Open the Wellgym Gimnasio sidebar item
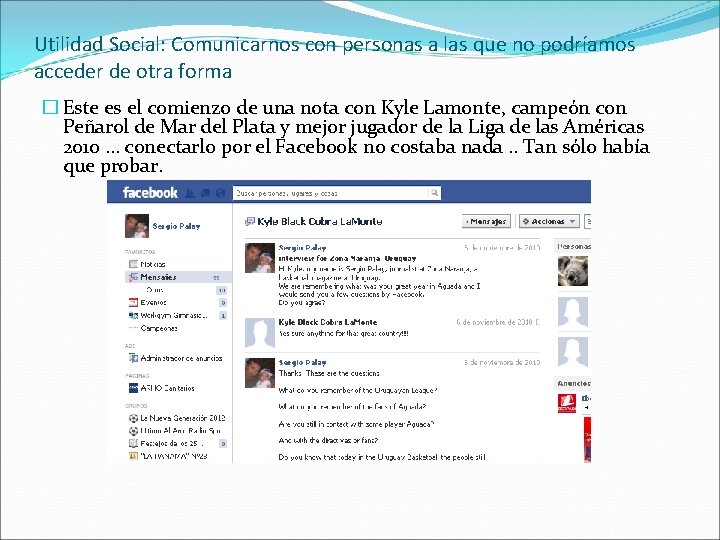720x540 pixels. coord(174,315)
